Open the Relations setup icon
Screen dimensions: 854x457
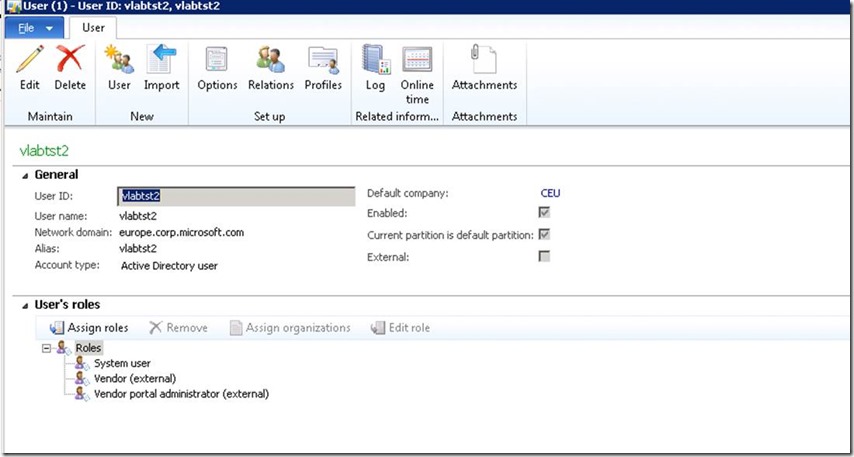pyautogui.click(x=270, y=61)
